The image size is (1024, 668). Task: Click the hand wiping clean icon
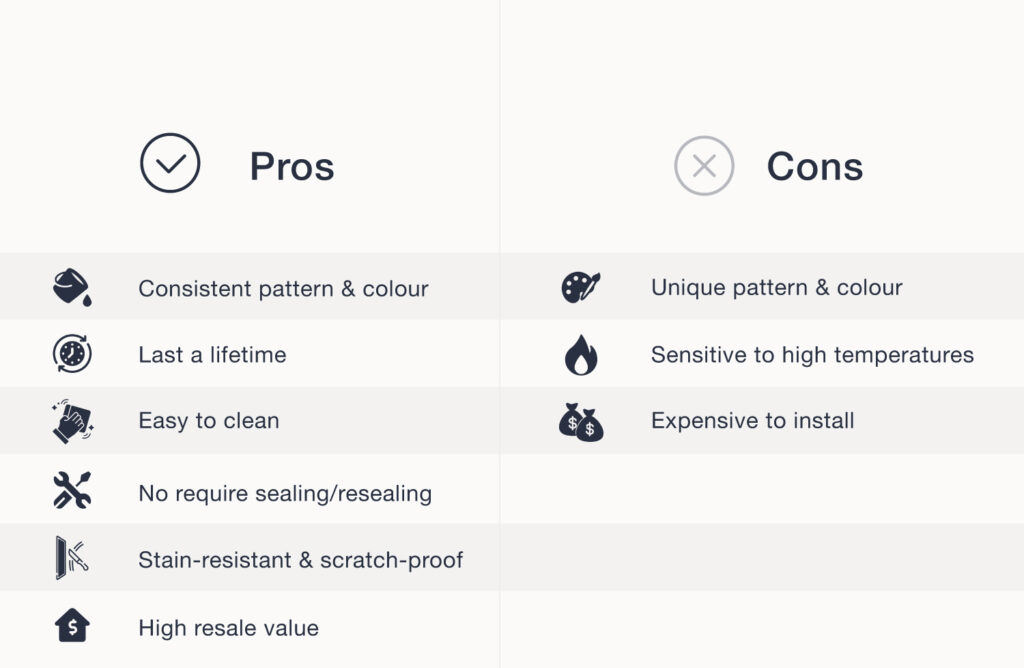coord(72,421)
